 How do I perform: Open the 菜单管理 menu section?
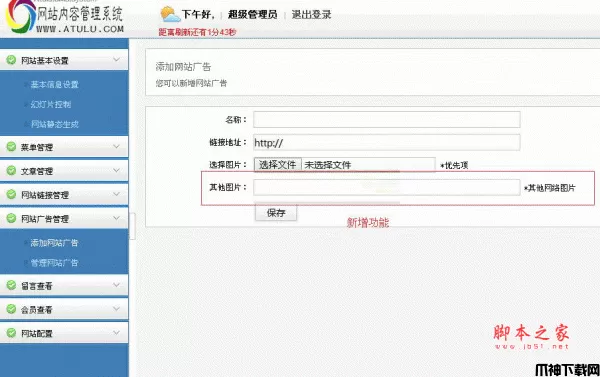(x=64, y=147)
